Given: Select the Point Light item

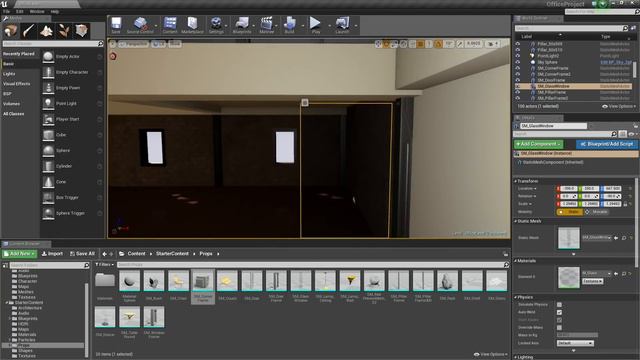Looking at the screenshot, I should click(x=72, y=104).
